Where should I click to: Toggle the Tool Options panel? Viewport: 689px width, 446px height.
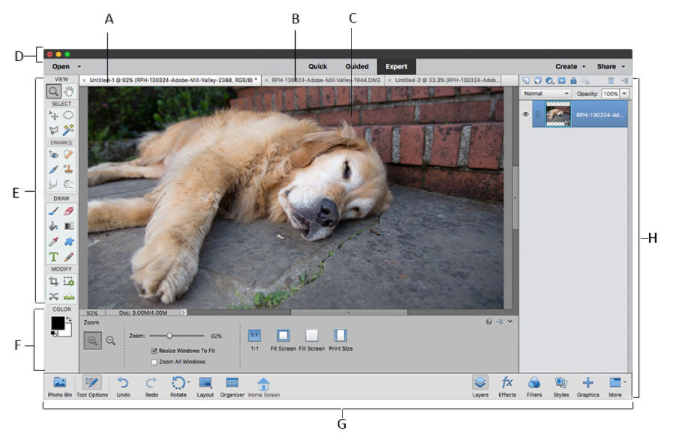tap(92, 387)
